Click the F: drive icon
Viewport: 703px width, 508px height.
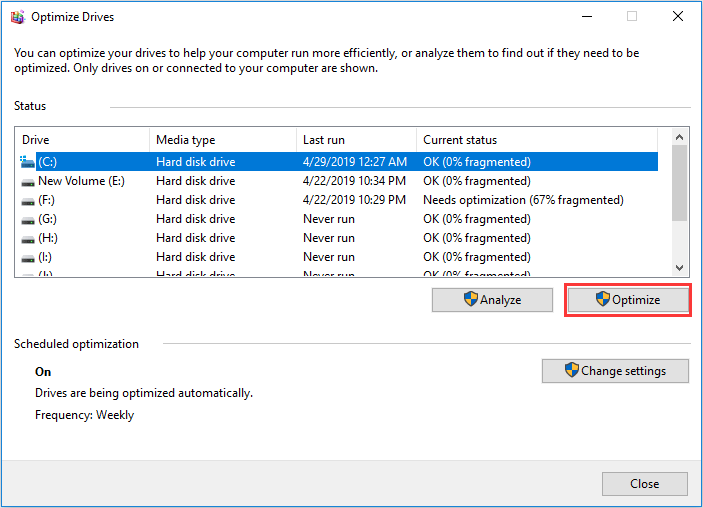28,201
